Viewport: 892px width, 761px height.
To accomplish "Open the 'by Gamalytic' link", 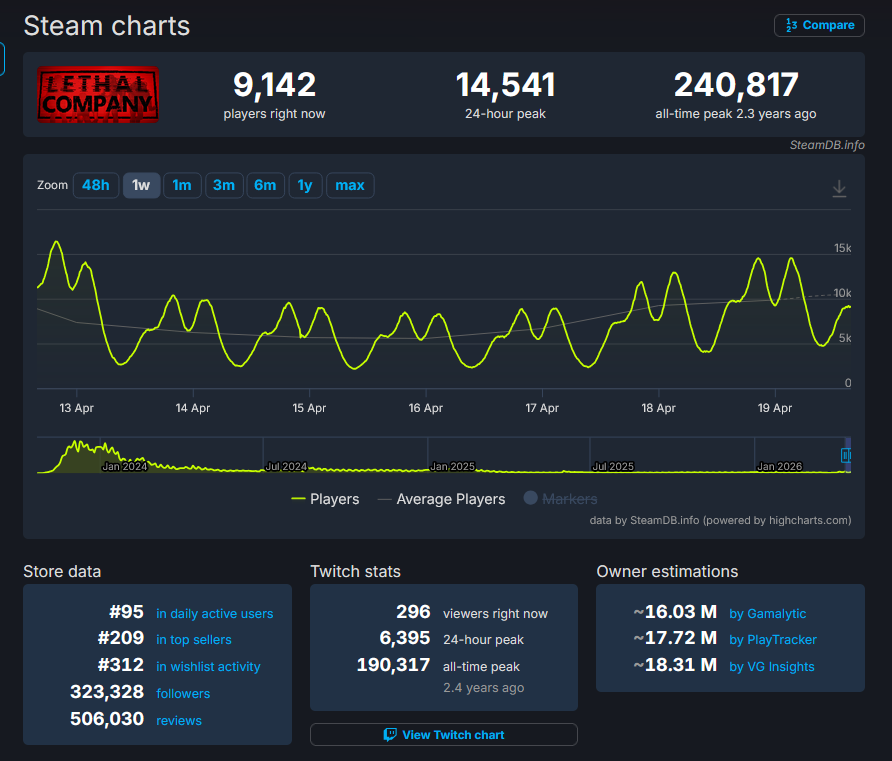I will [767, 614].
